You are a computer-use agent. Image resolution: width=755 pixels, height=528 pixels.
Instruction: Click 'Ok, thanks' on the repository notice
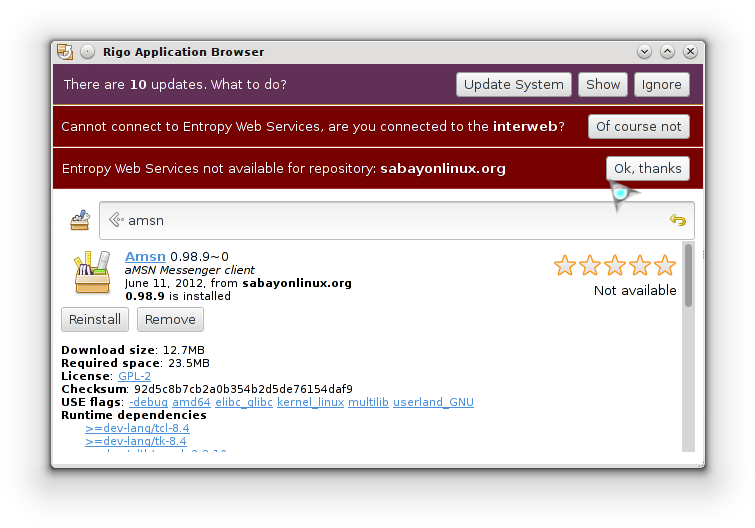pos(648,168)
